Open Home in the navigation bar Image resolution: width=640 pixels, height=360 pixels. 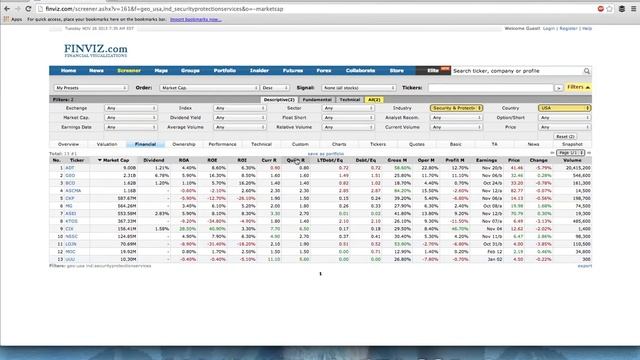[x=68, y=71]
